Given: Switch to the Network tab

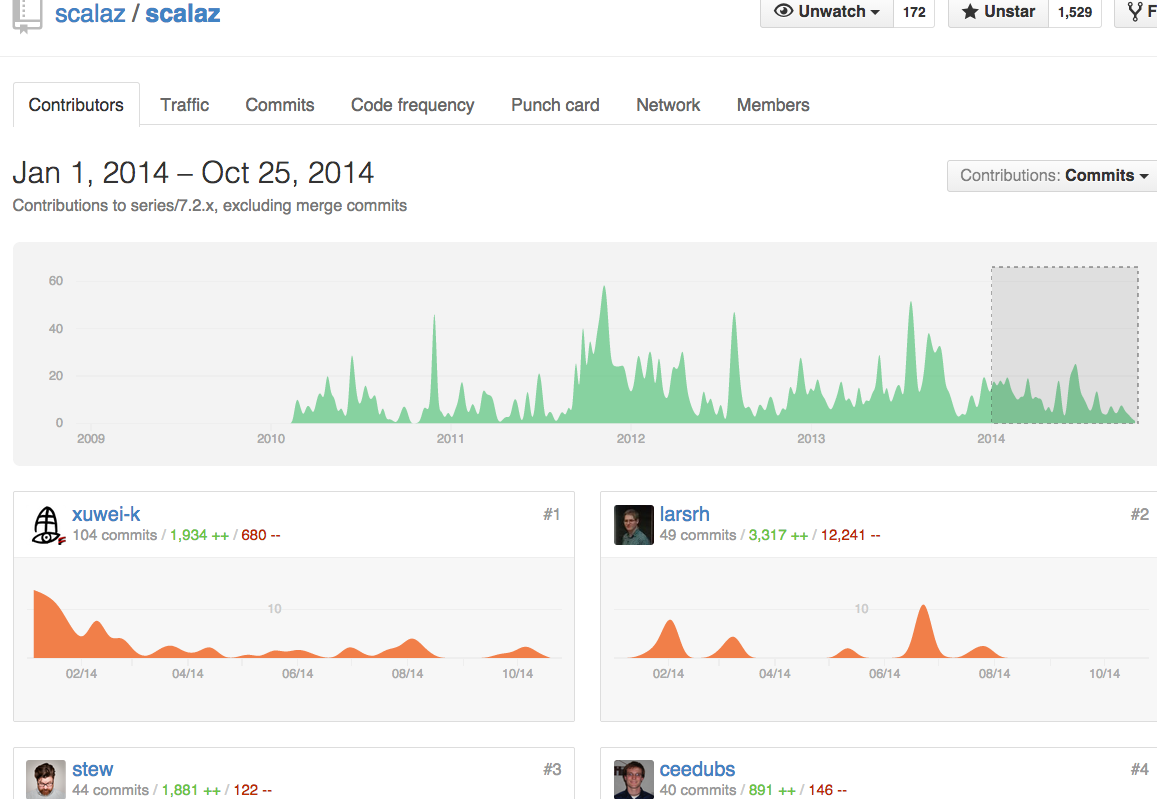Looking at the screenshot, I should tap(668, 105).
